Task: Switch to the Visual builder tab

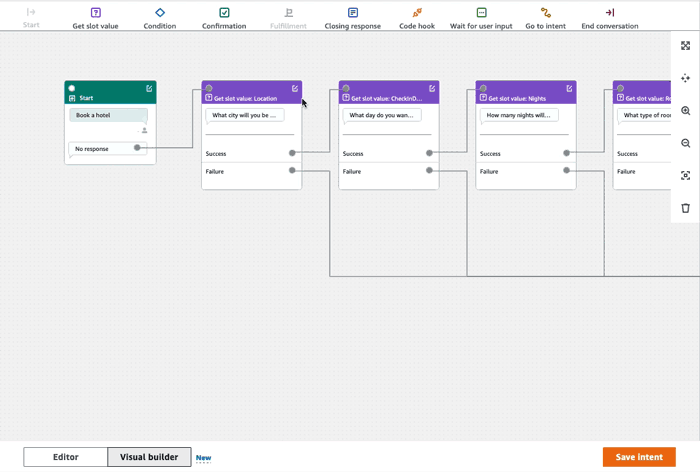Action: click(x=149, y=457)
